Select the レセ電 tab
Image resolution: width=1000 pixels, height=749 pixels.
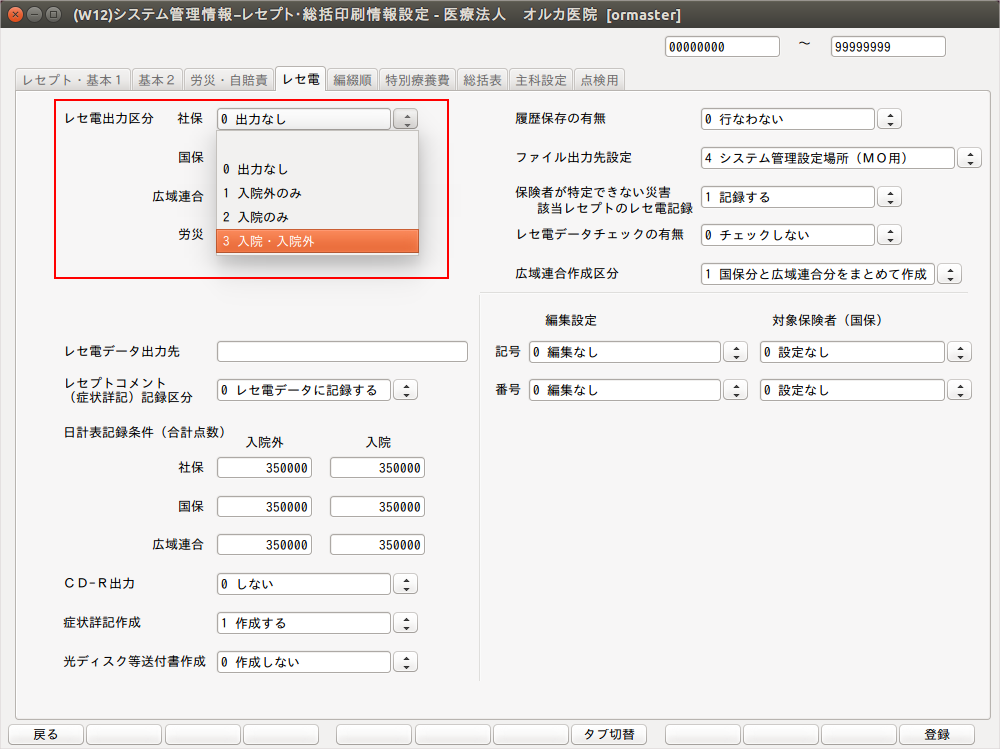[x=300, y=79]
